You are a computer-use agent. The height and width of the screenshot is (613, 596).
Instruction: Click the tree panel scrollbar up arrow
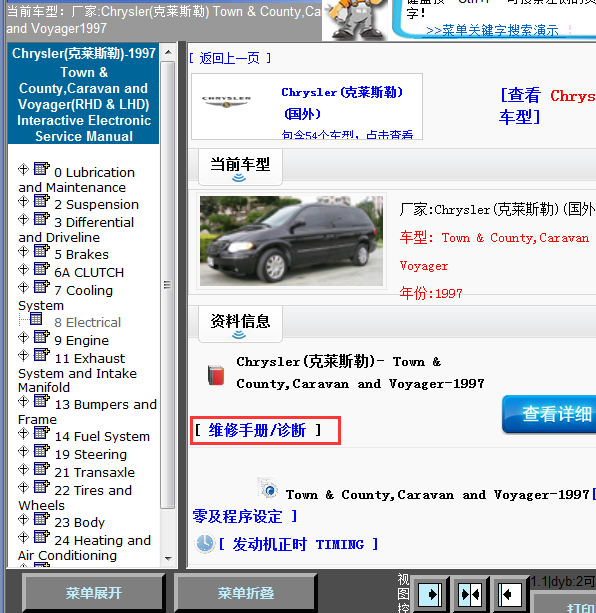pyautogui.click(x=168, y=52)
